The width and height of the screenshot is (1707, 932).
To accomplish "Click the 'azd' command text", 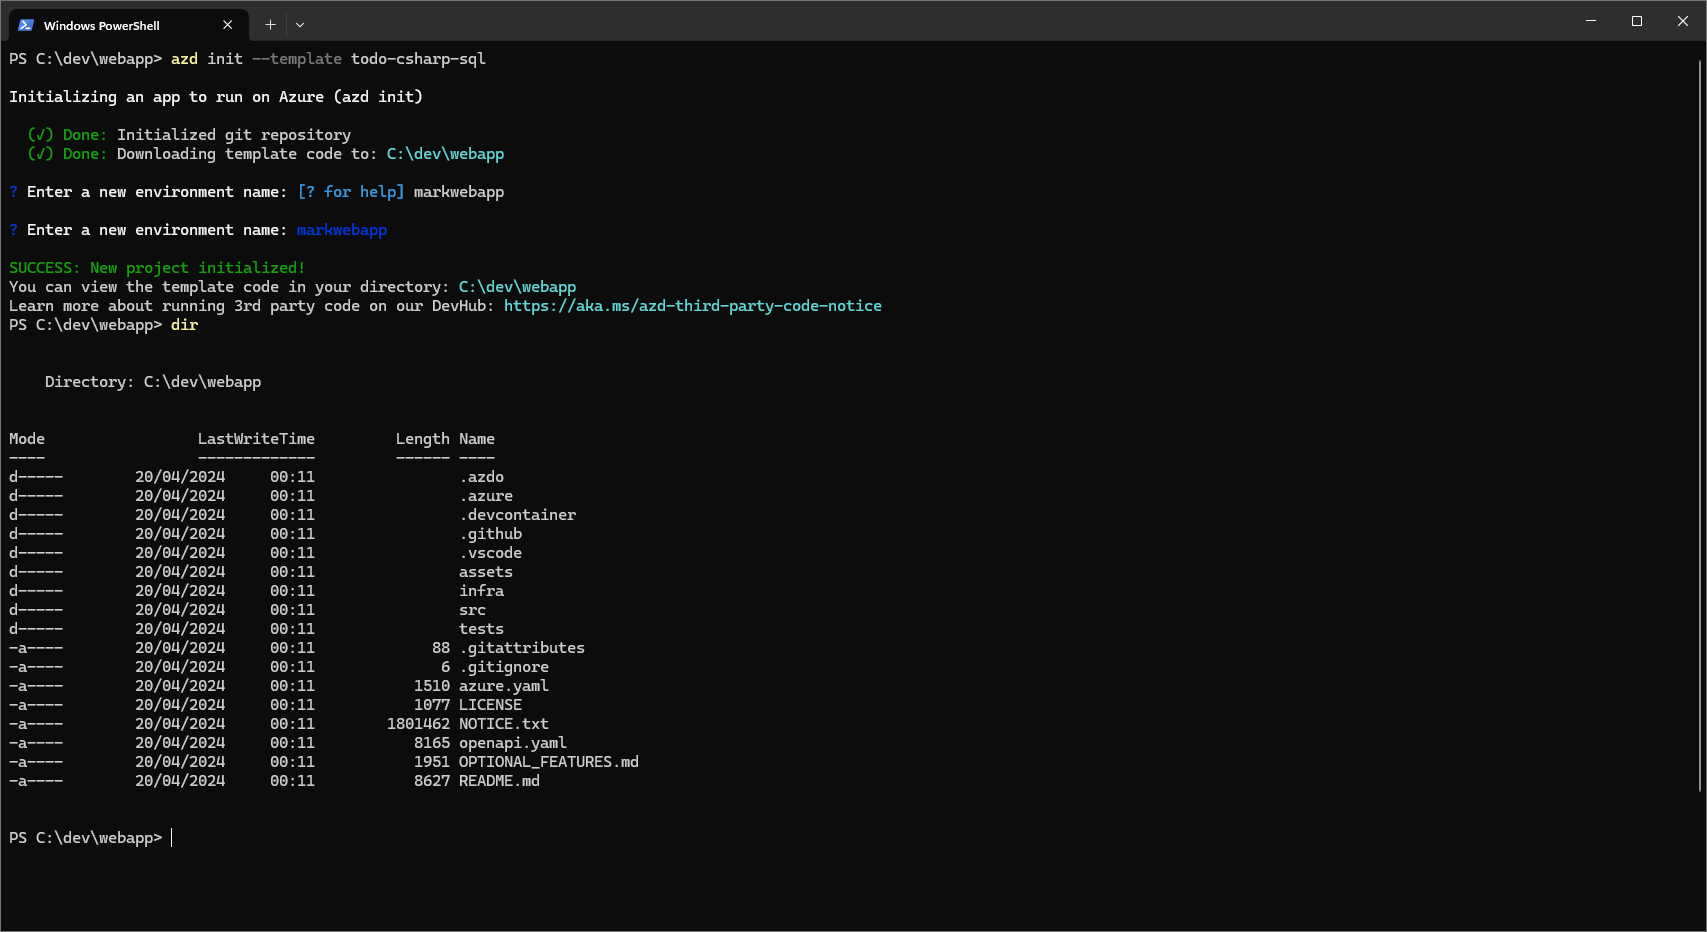I will pyautogui.click(x=184, y=59).
